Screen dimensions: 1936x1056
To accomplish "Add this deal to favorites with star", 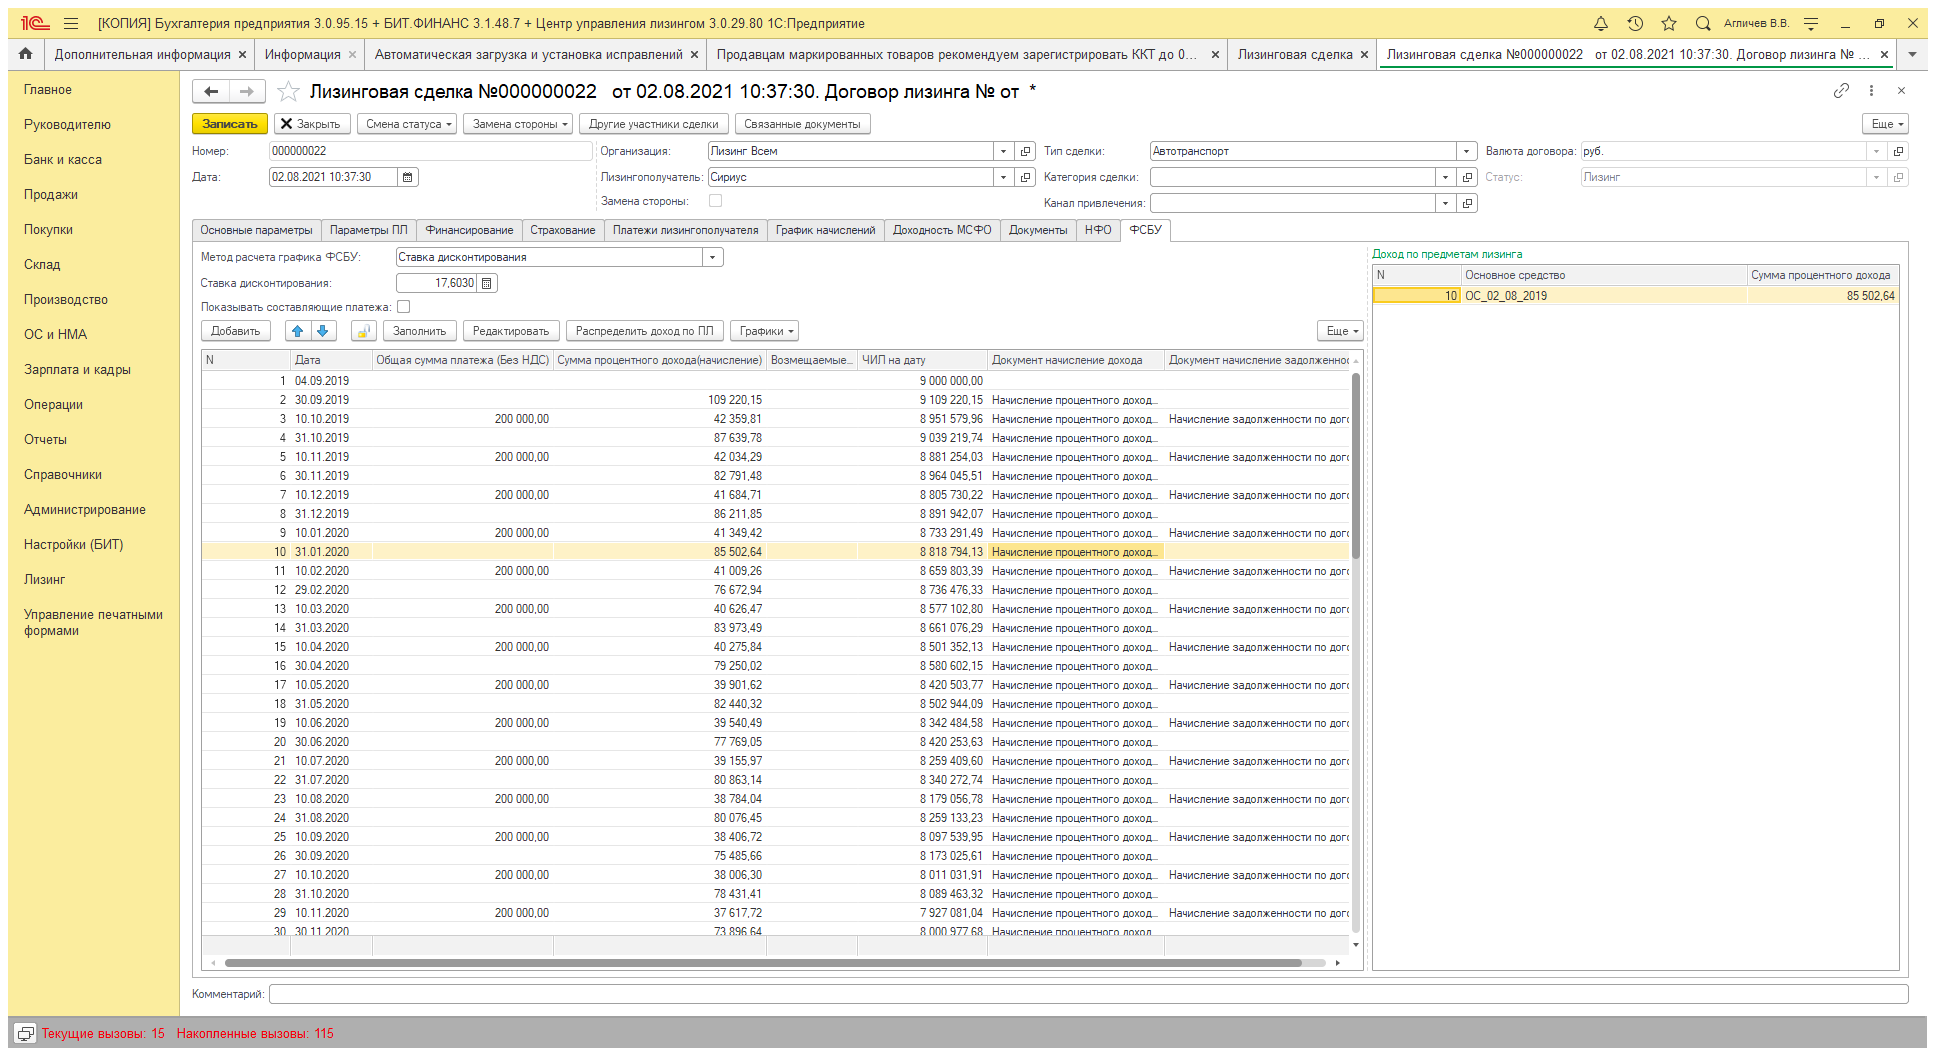I will (x=288, y=92).
